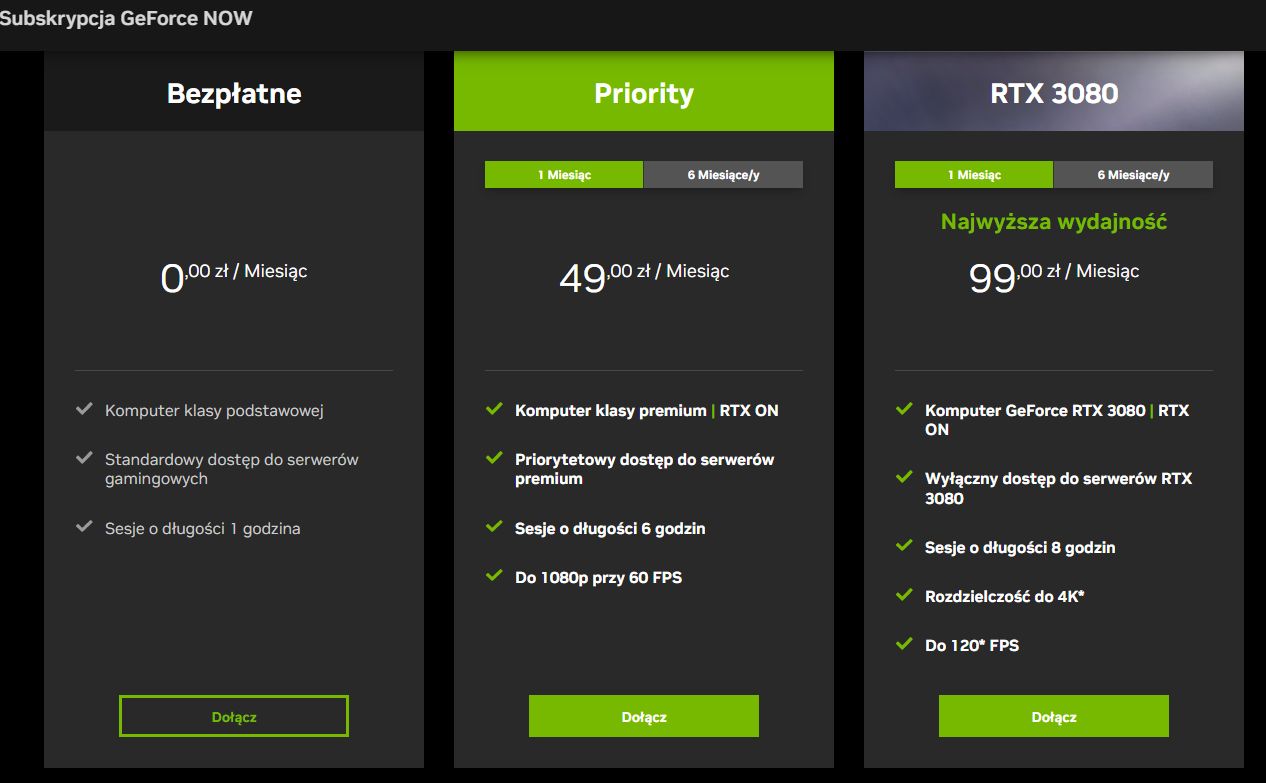
Task: Click checkmark beside Sesje o długości 8 godzin
Action: click(904, 545)
